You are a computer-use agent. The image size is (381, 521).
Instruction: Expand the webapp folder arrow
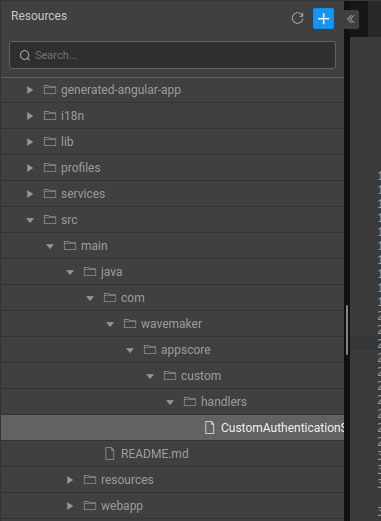pyautogui.click(x=70, y=506)
